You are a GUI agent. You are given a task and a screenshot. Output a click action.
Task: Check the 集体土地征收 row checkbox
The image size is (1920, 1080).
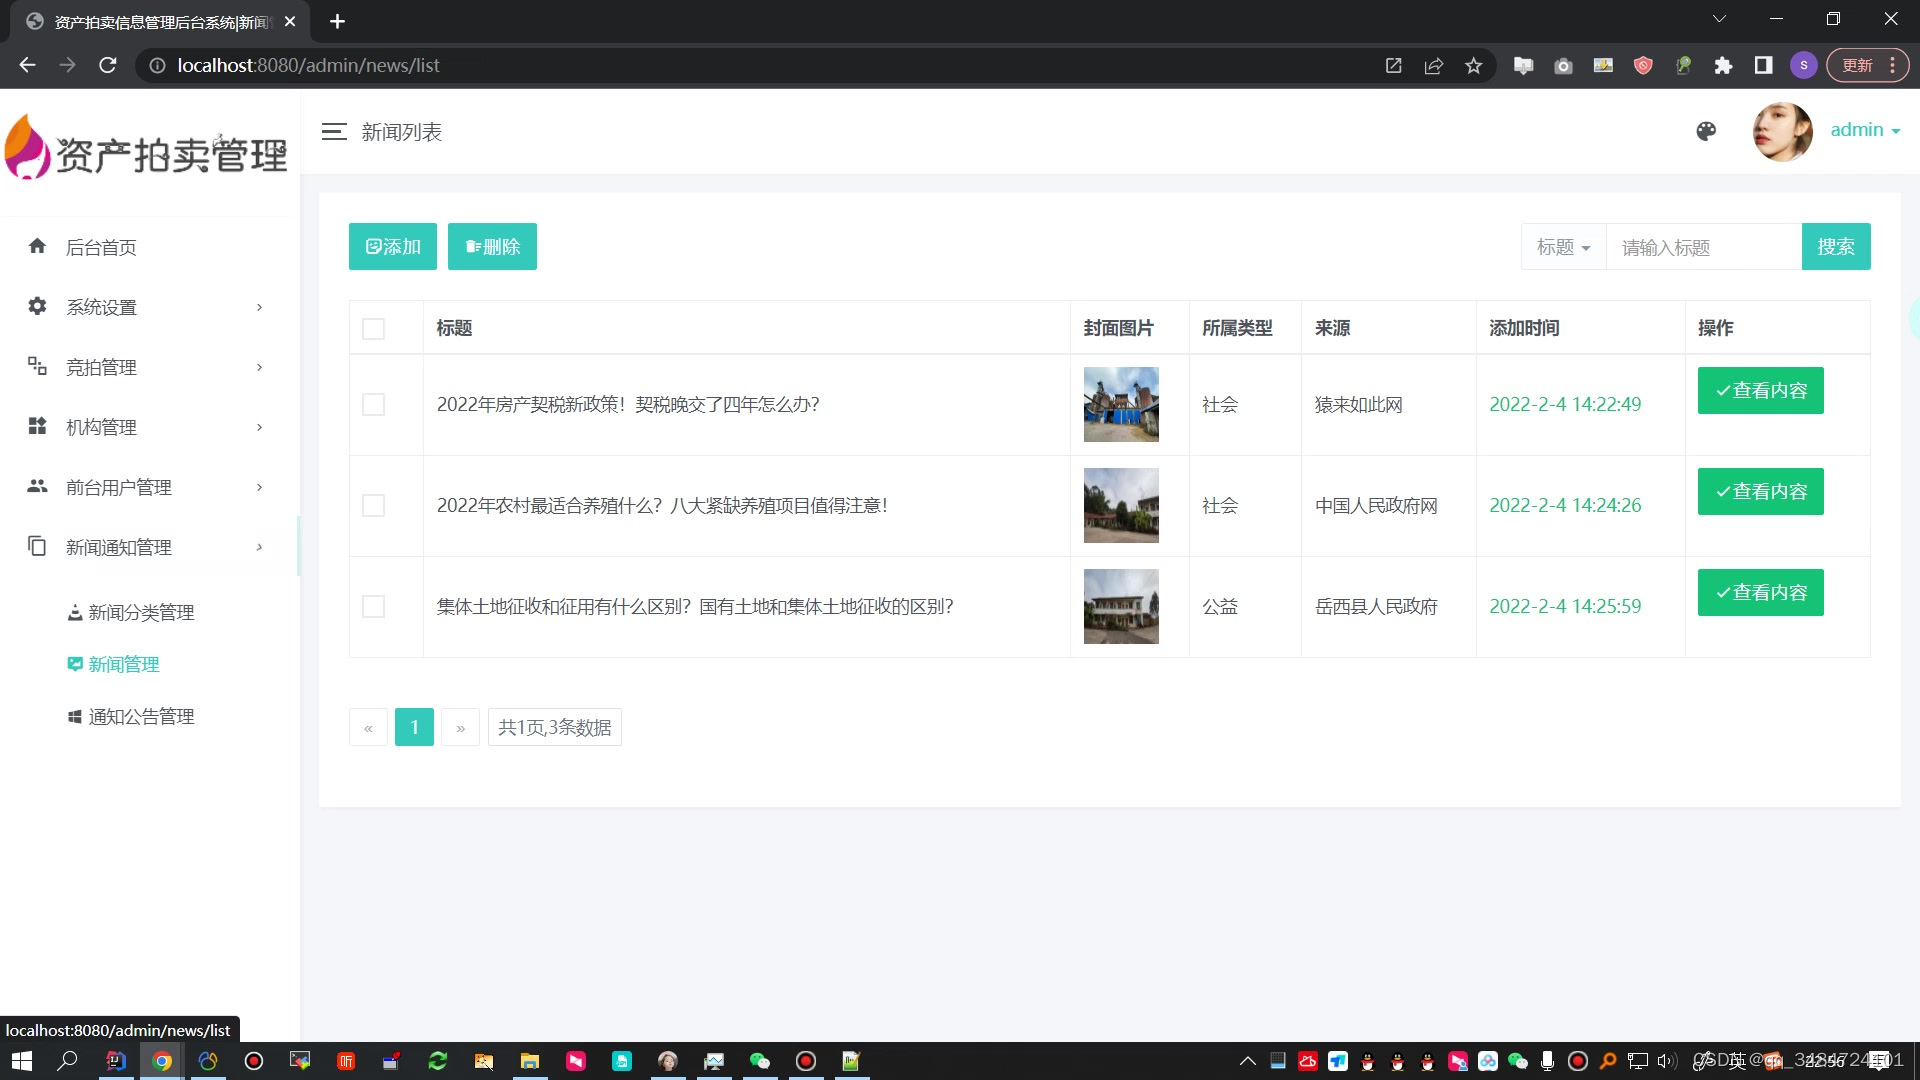coord(373,607)
